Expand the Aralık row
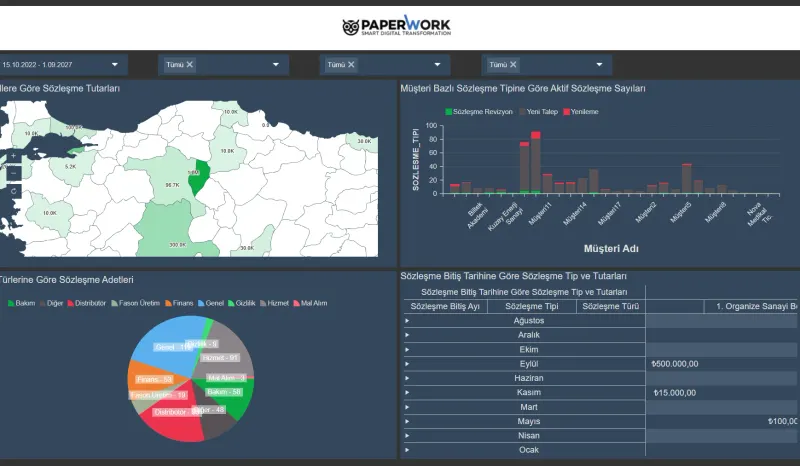800x466 pixels. 407,335
